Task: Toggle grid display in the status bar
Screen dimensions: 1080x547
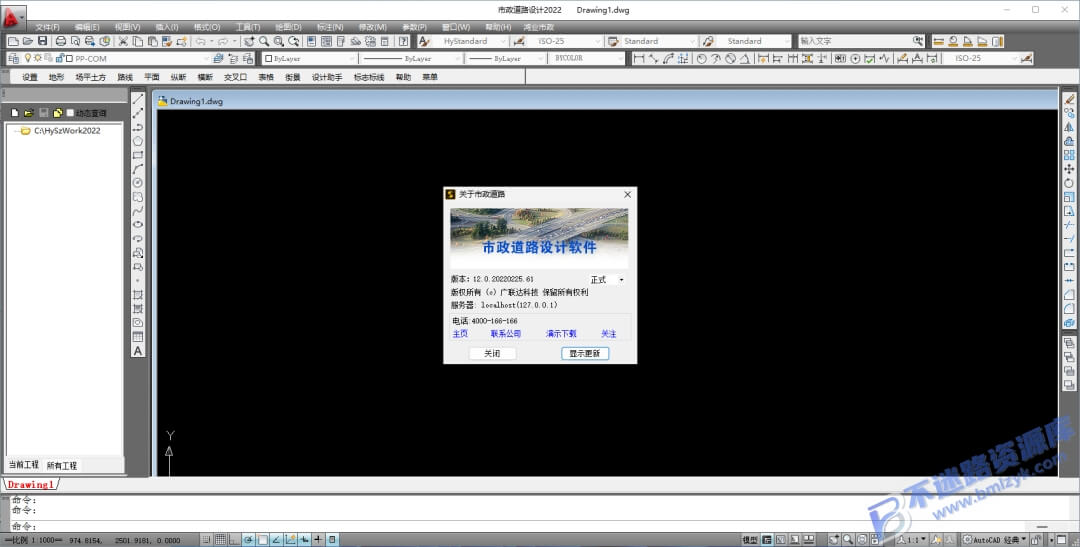Action: tap(220, 539)
